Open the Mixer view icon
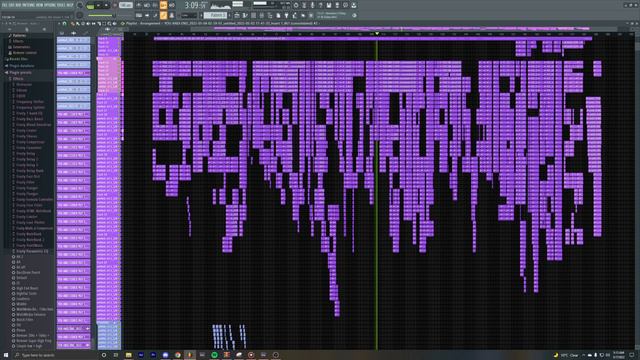 [262, 15]
